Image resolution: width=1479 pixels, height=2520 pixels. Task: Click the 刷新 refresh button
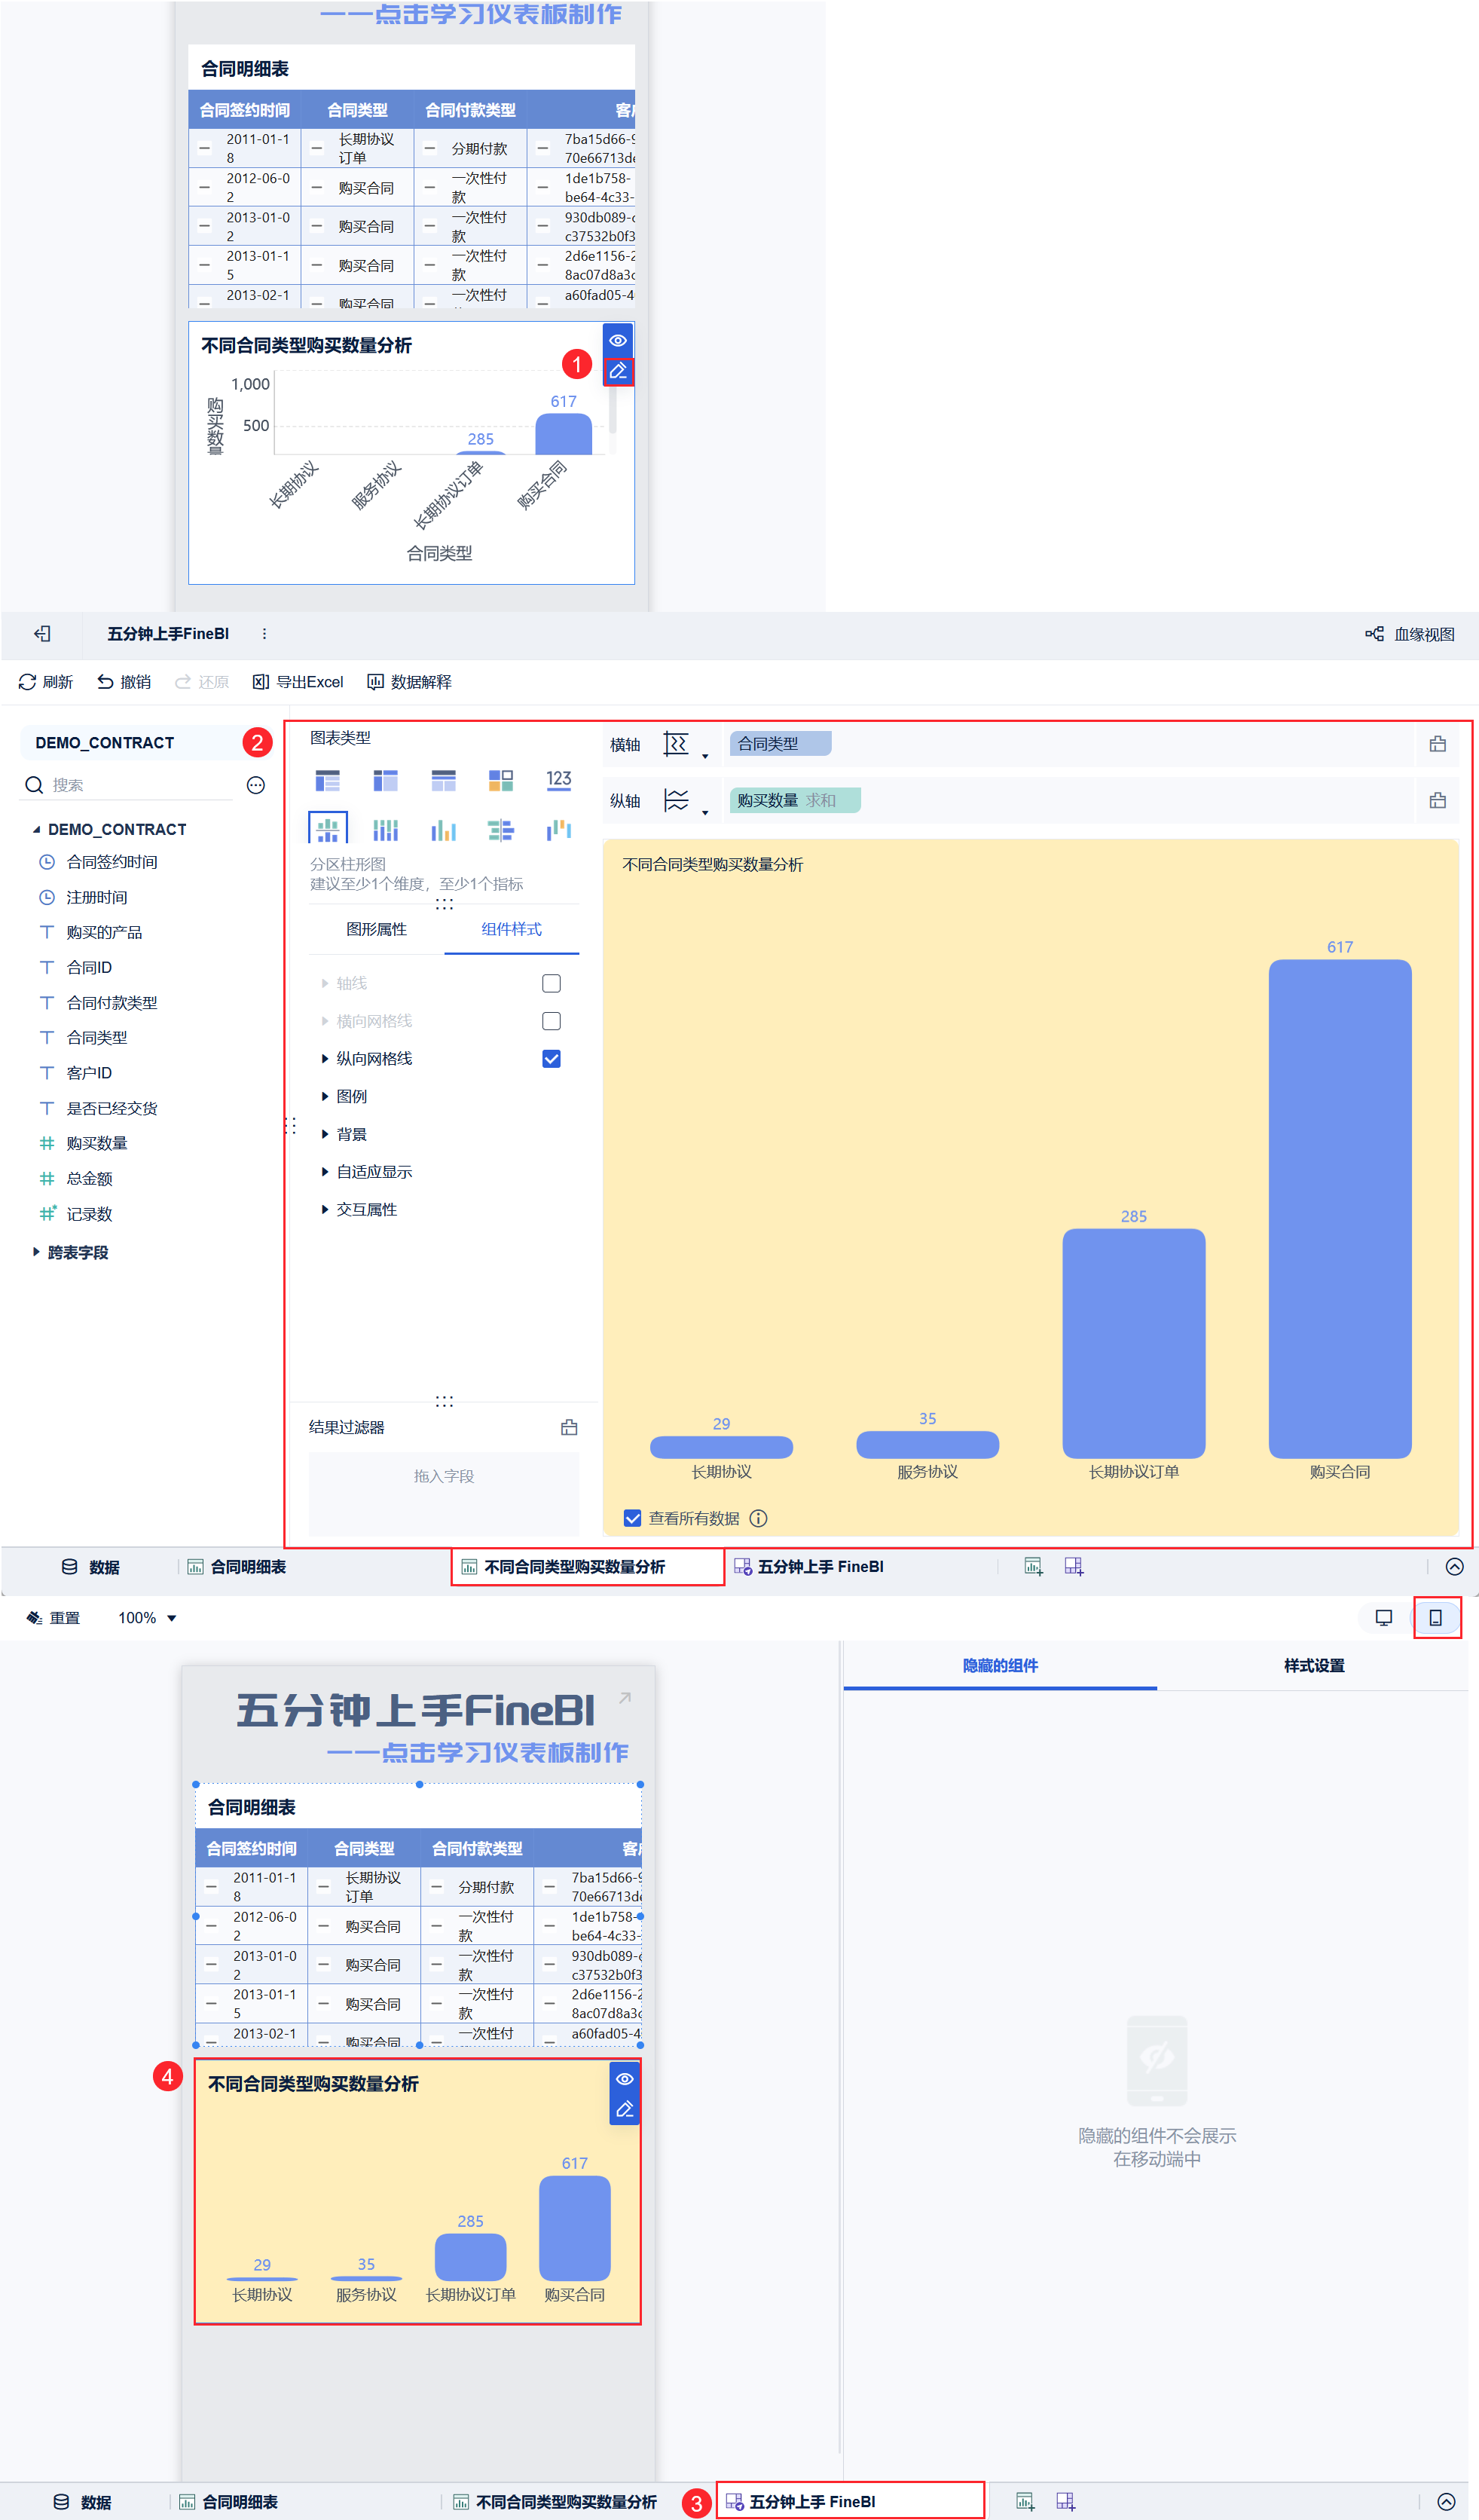pyautogui.click(x=46, y=682)
